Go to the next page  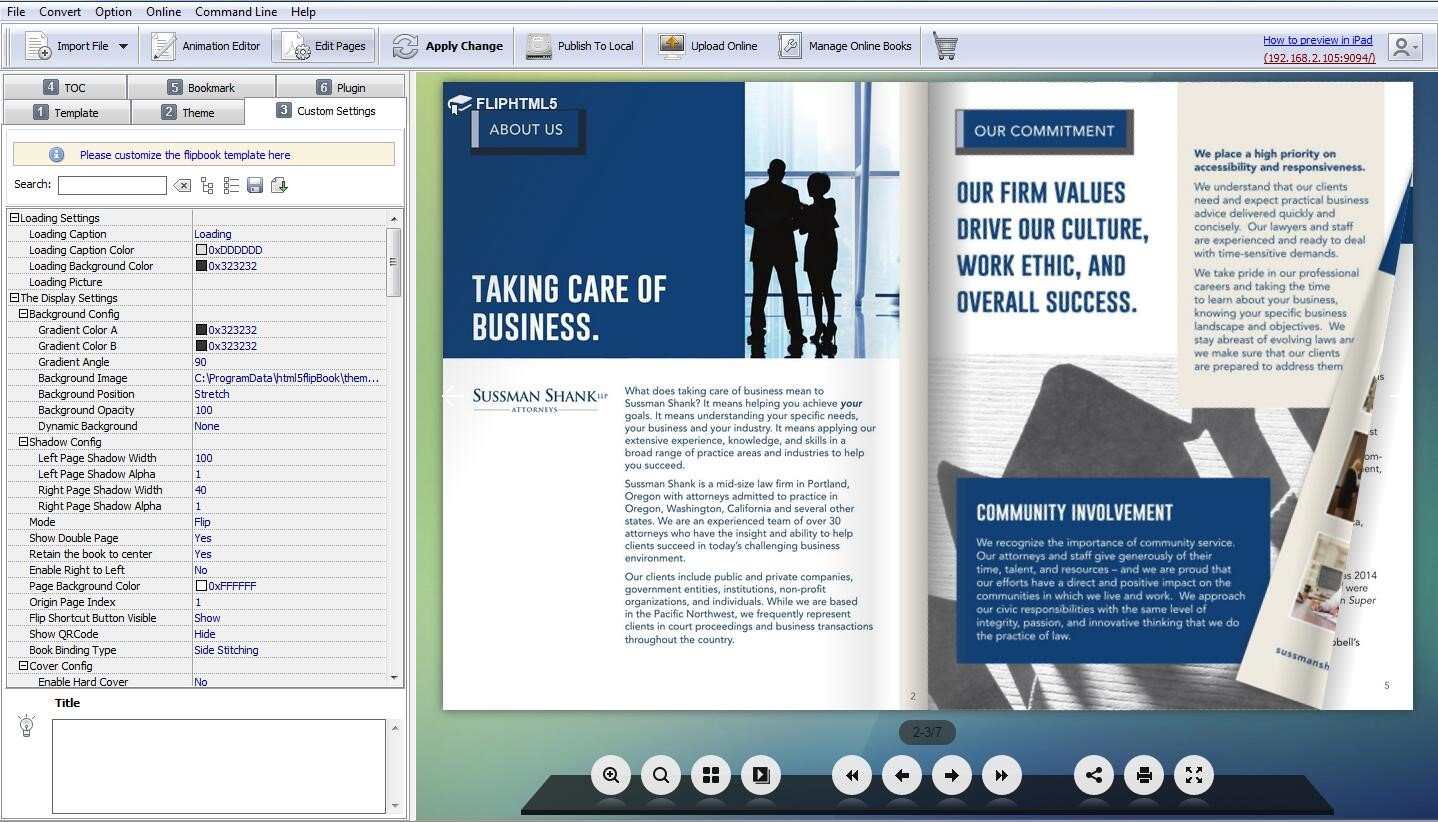coord(952,775)
